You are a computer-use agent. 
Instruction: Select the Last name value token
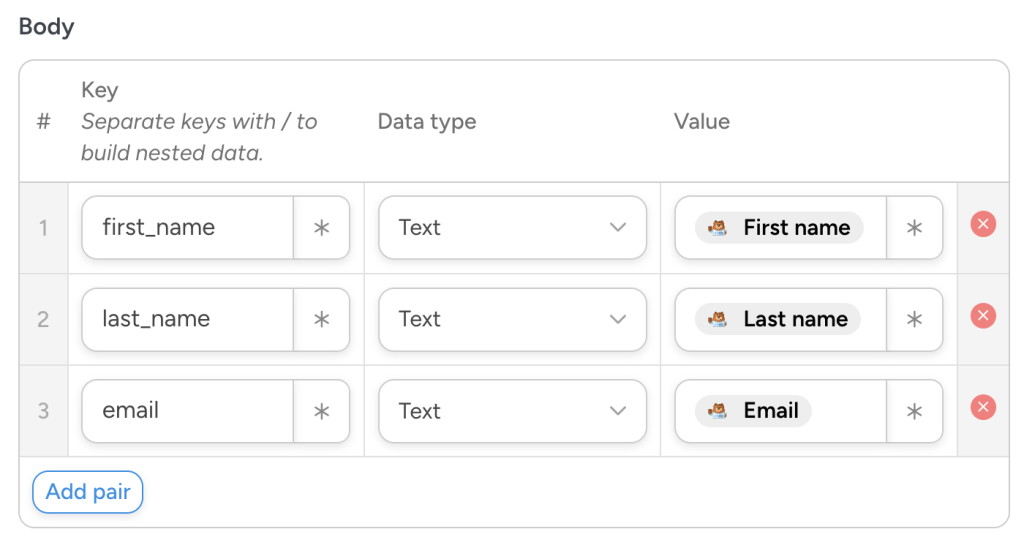778,320
